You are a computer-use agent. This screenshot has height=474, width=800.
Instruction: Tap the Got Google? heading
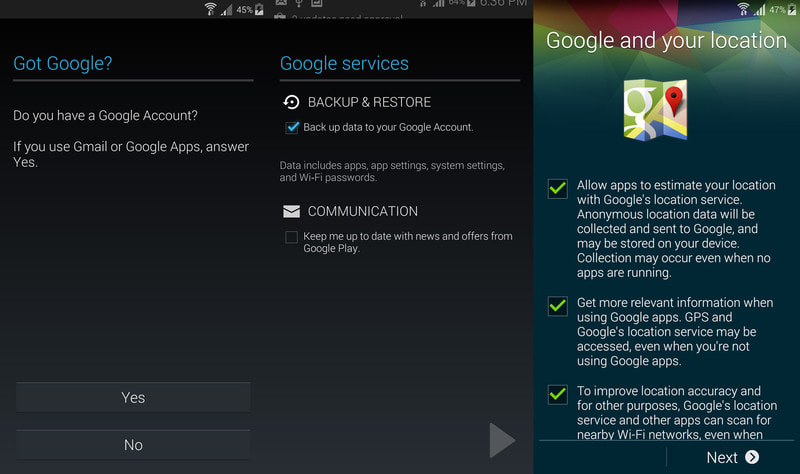coord(63,64)
